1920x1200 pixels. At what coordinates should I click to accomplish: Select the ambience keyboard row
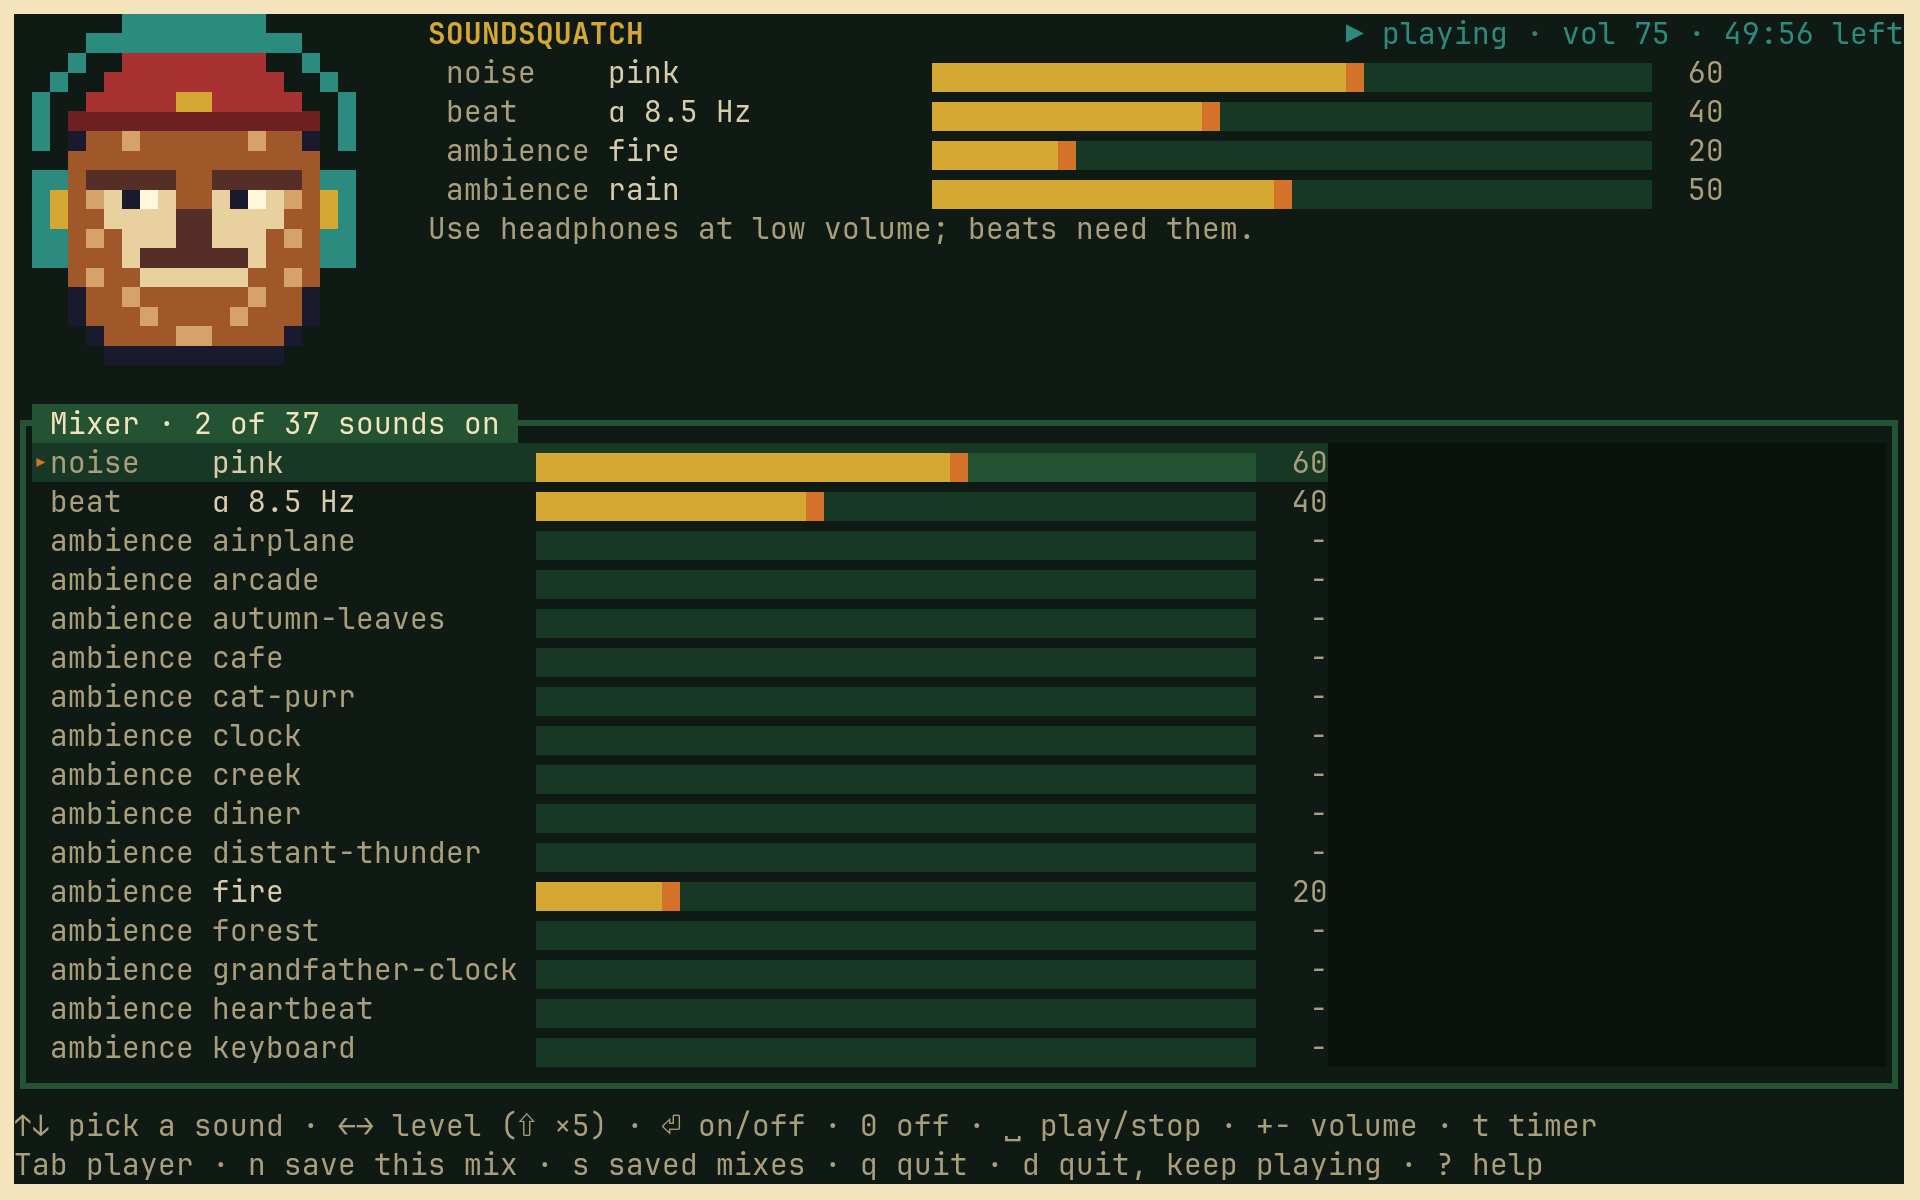coord(680,1048)
